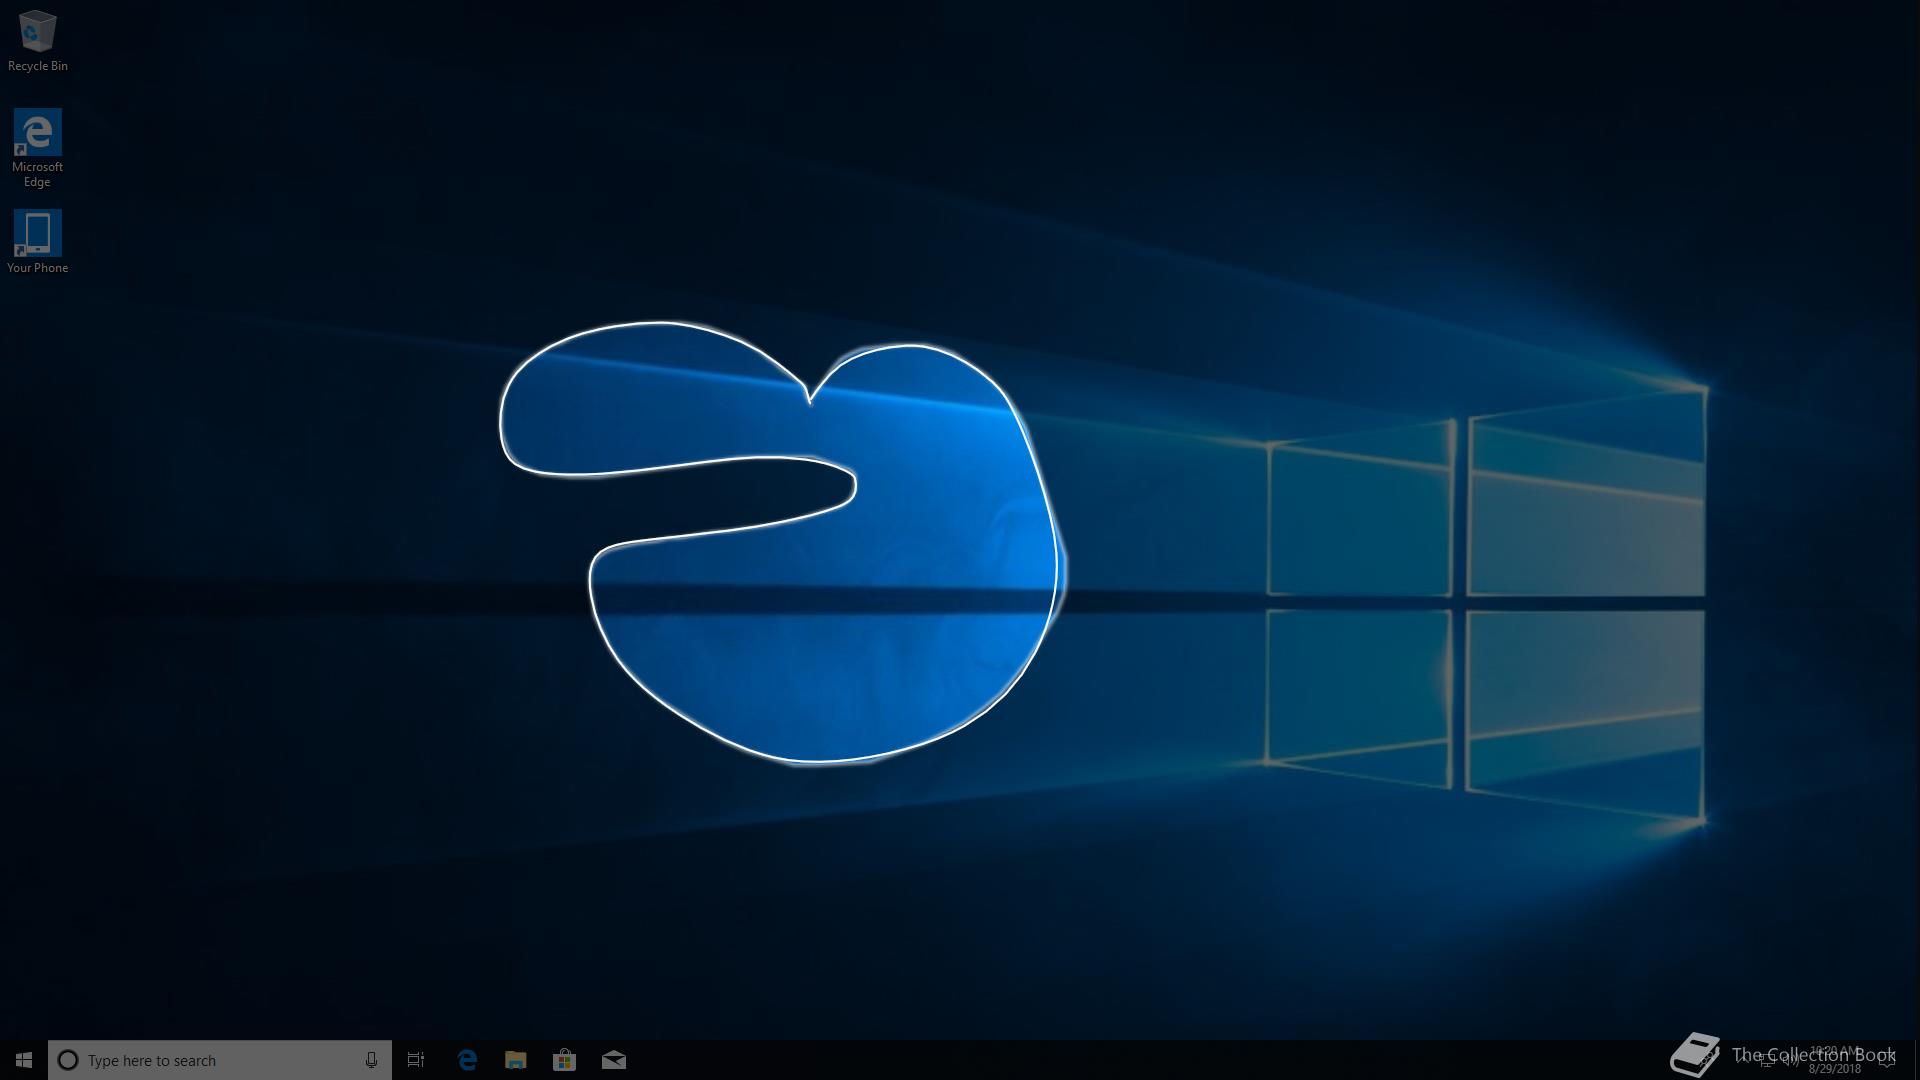Select the Your Phone desktop shortcut
The height and width of the screenshot is (1080, 1920).
click(x=37, y=241)
